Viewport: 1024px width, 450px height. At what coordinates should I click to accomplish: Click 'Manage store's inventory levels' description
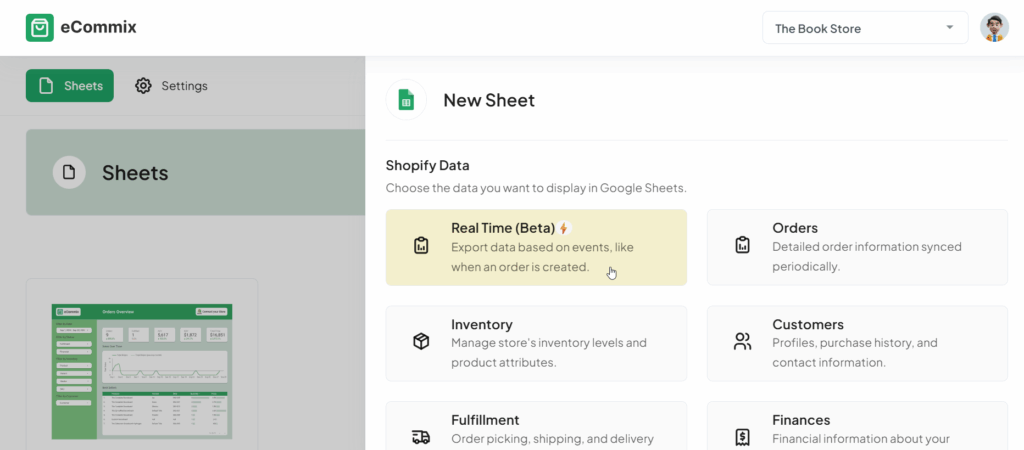(x=549, y=353)
